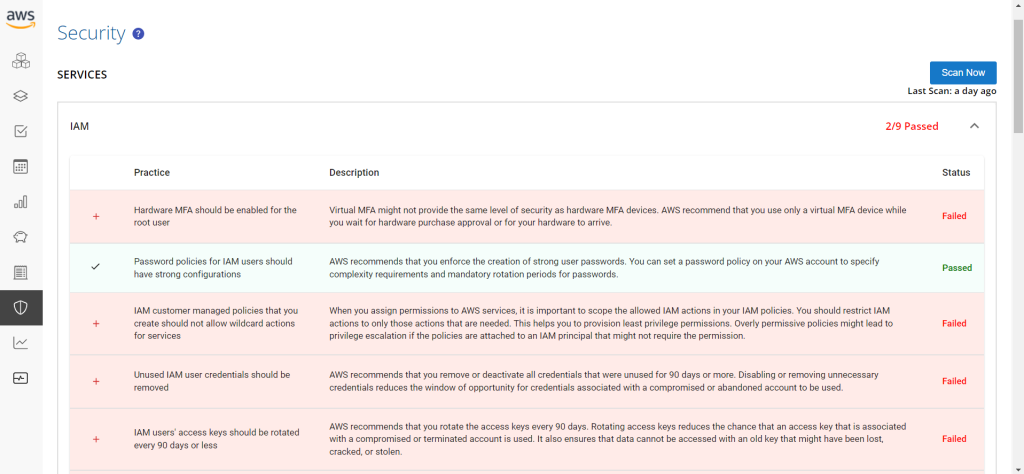
Task: Click the Practice column header
Action: (x=152, y=173)
